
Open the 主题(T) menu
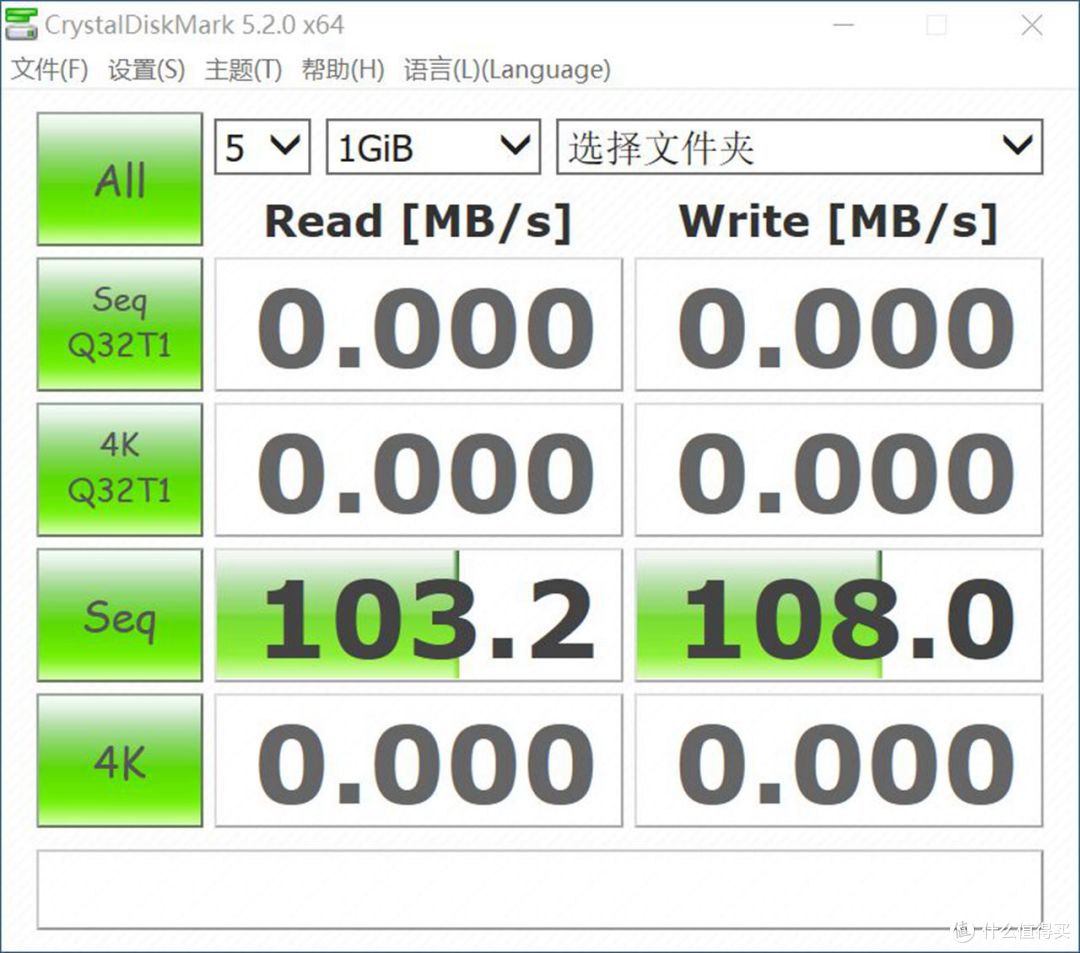click(x=243, y=70)
